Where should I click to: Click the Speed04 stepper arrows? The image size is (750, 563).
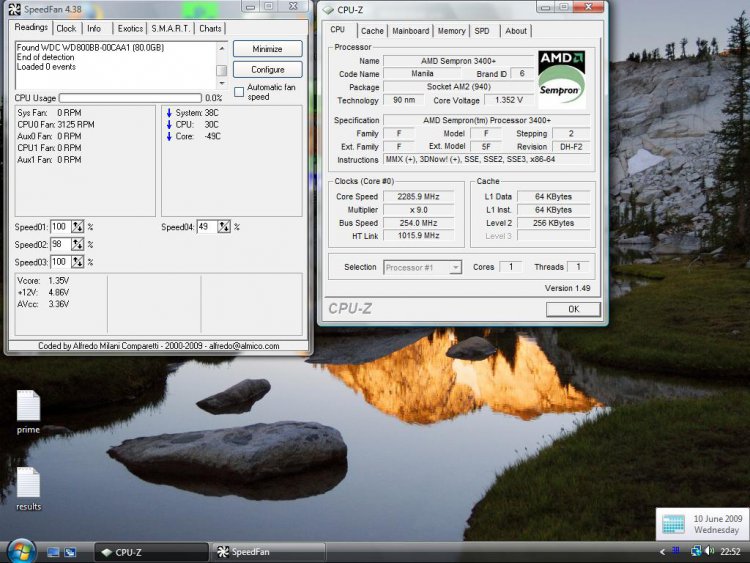pyautogui.click(x=223, y=227)
